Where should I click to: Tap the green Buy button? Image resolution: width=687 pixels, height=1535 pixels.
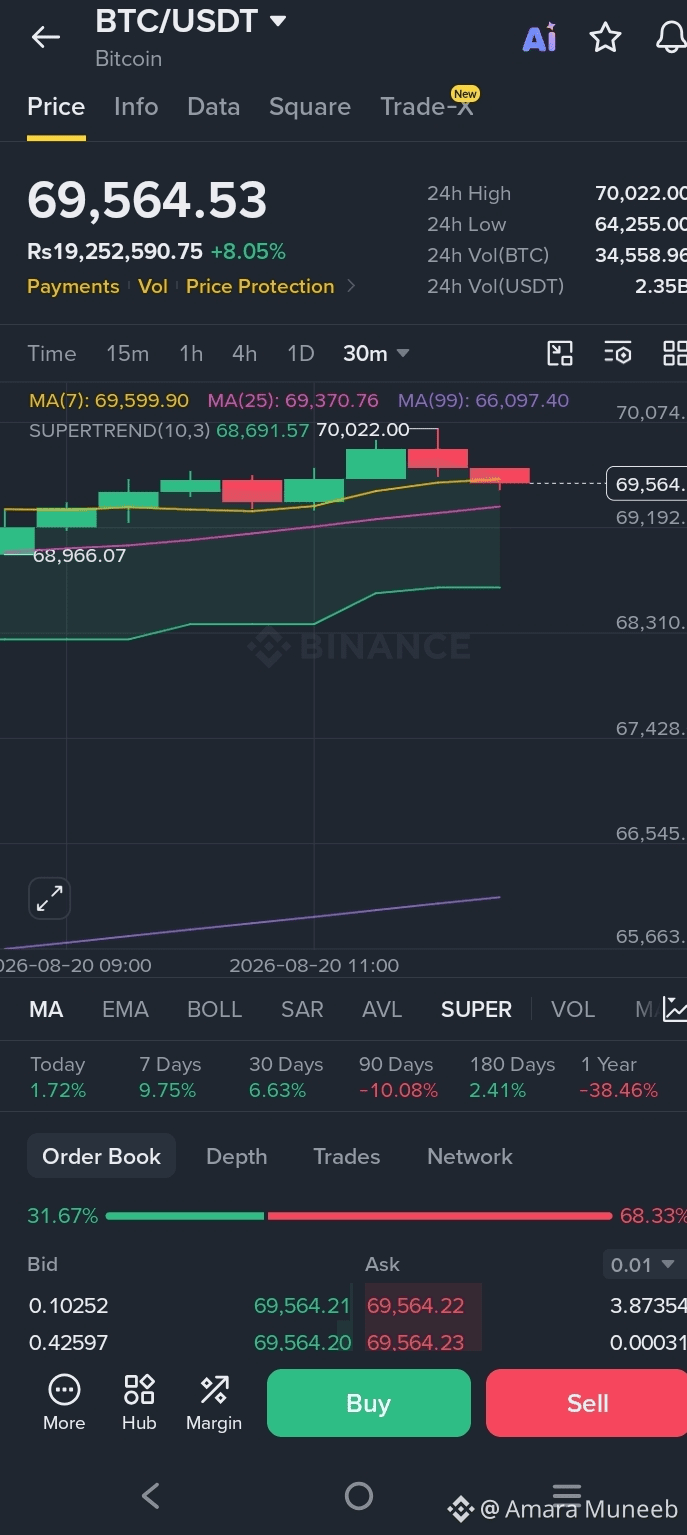coord(368,1403)
